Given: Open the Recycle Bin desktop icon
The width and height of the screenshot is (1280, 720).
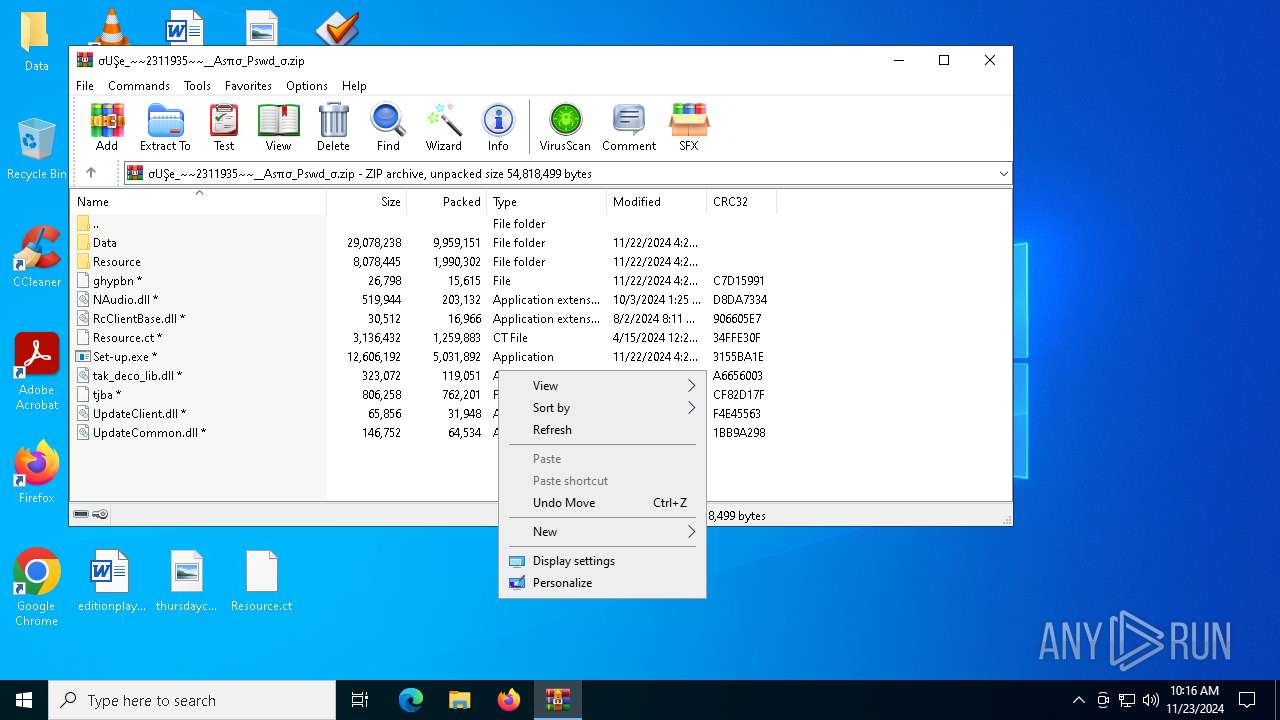Looking at the screenshot, I should pyautogui.click(x=36, y=149).
